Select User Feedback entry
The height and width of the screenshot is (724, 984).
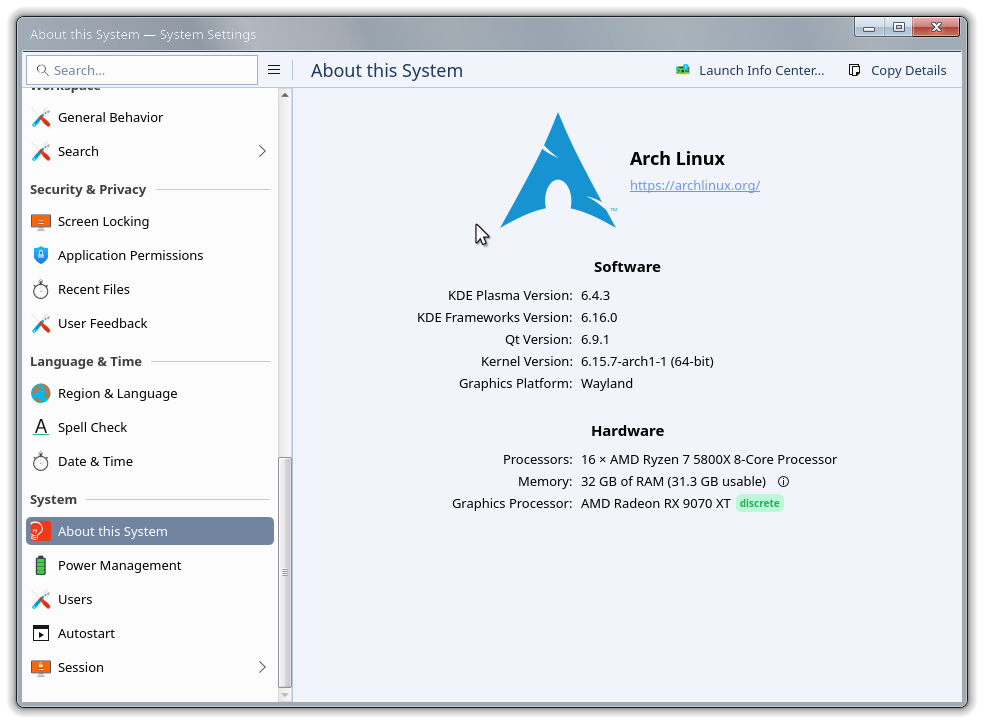pyautogui.click(x=150, y=323)
